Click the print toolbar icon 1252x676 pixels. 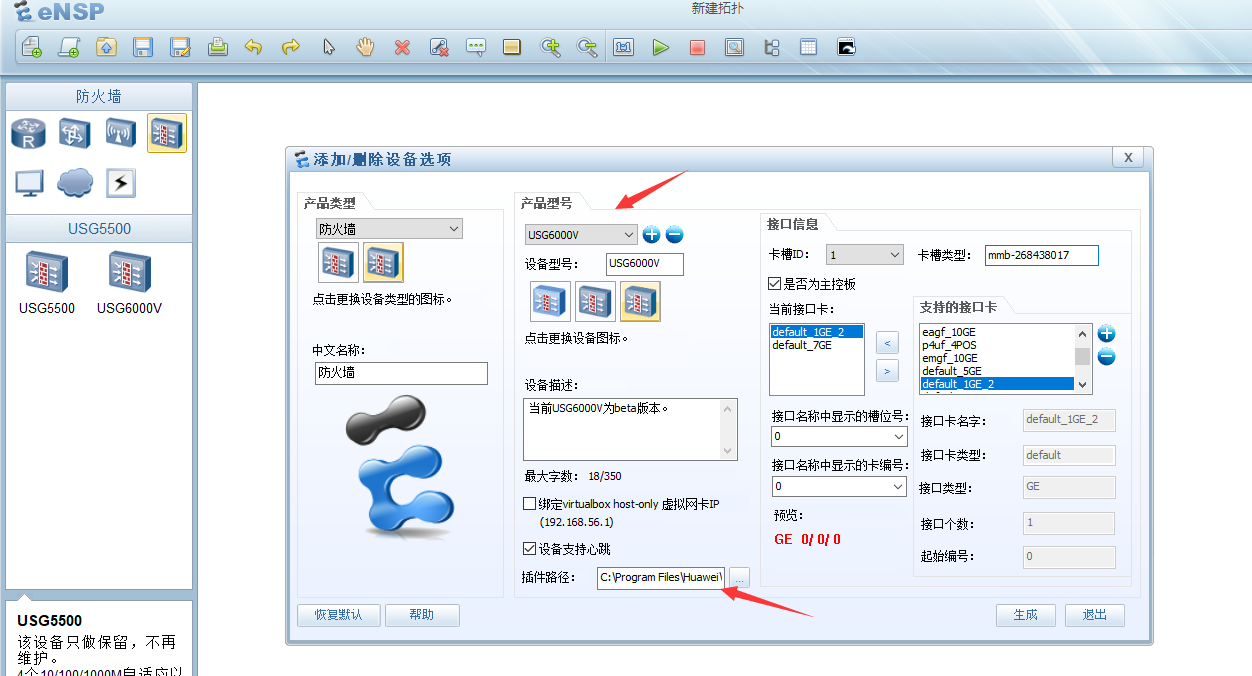(217, 47)
